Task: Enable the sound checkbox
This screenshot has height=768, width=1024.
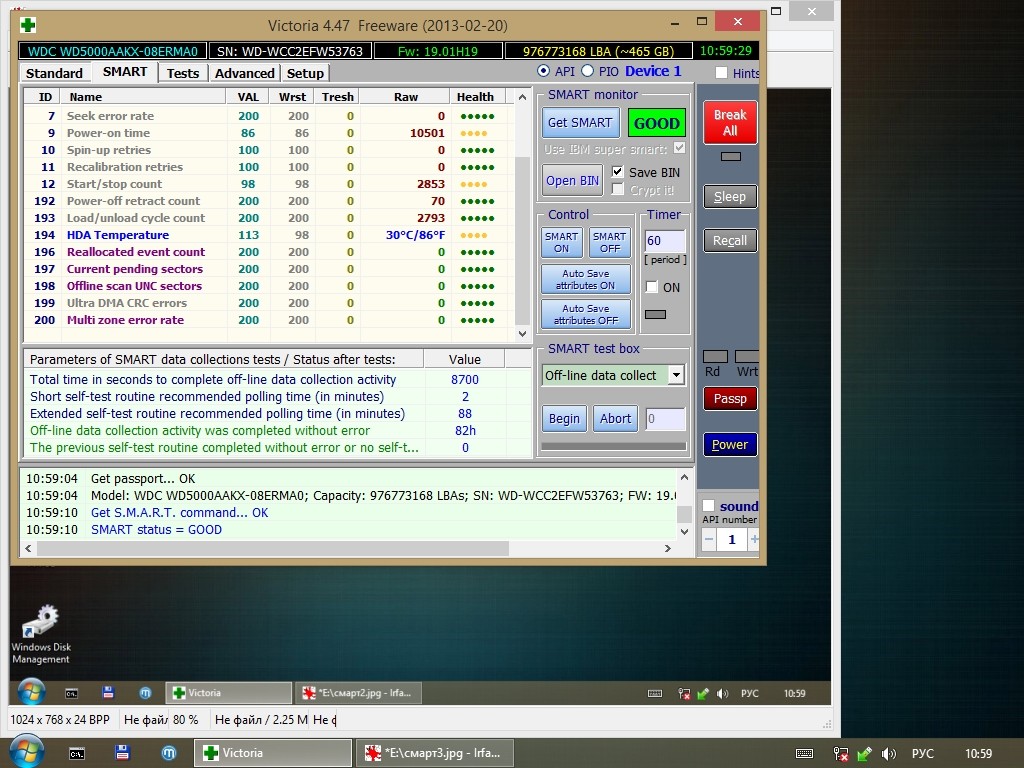Action: (708, 505)
